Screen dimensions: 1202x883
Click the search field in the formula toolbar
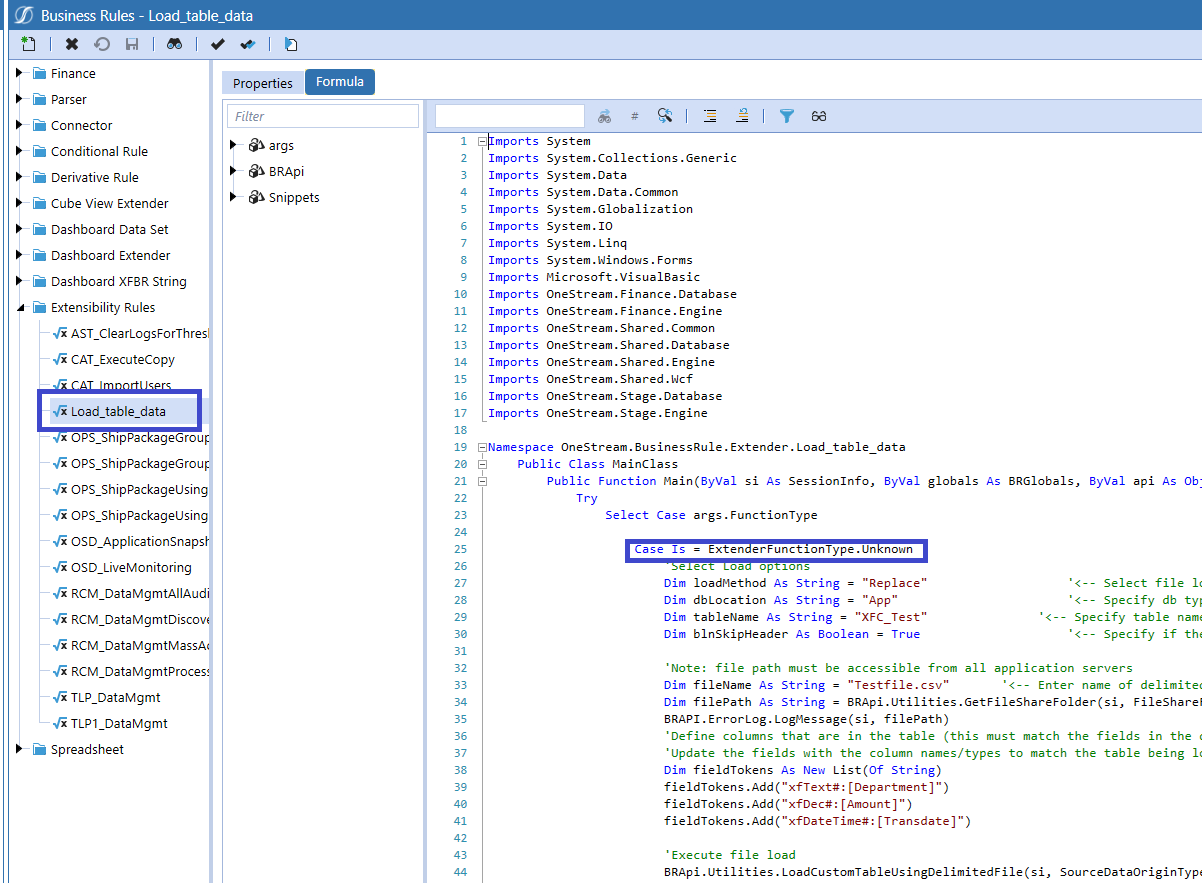510,116
